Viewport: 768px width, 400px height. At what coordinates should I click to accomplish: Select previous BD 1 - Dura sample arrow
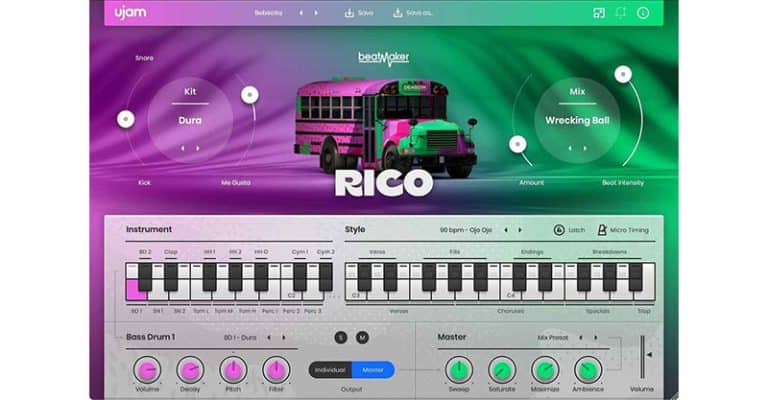tap(269, 338)
